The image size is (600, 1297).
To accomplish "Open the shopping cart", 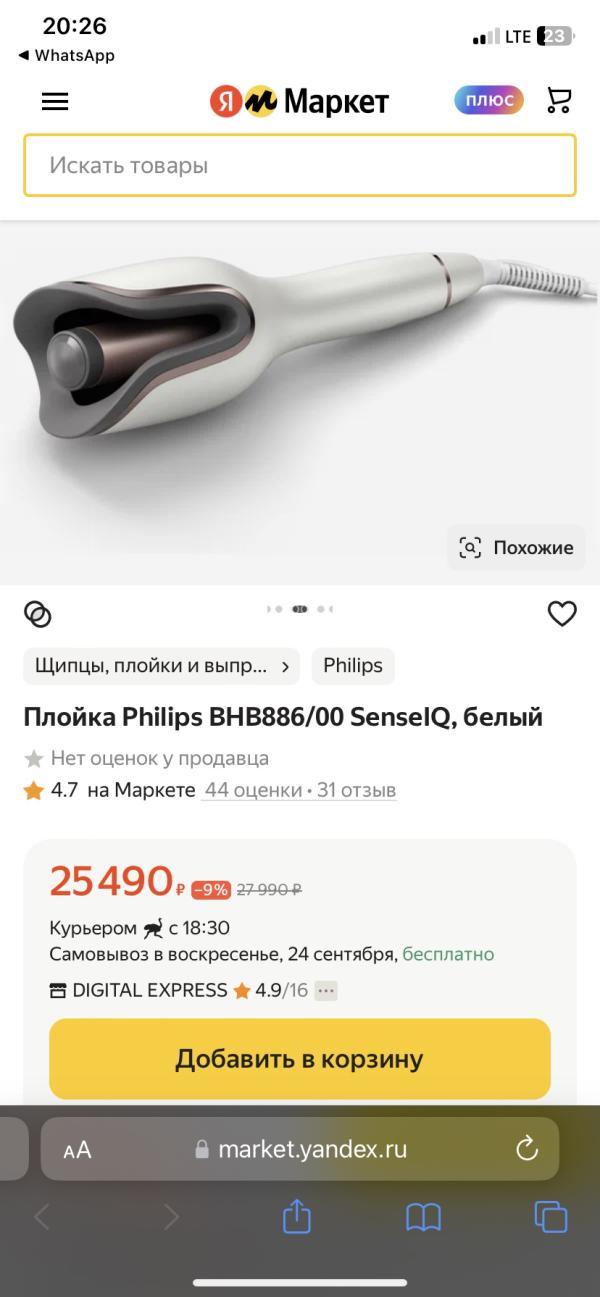I will tap(559, 100).
